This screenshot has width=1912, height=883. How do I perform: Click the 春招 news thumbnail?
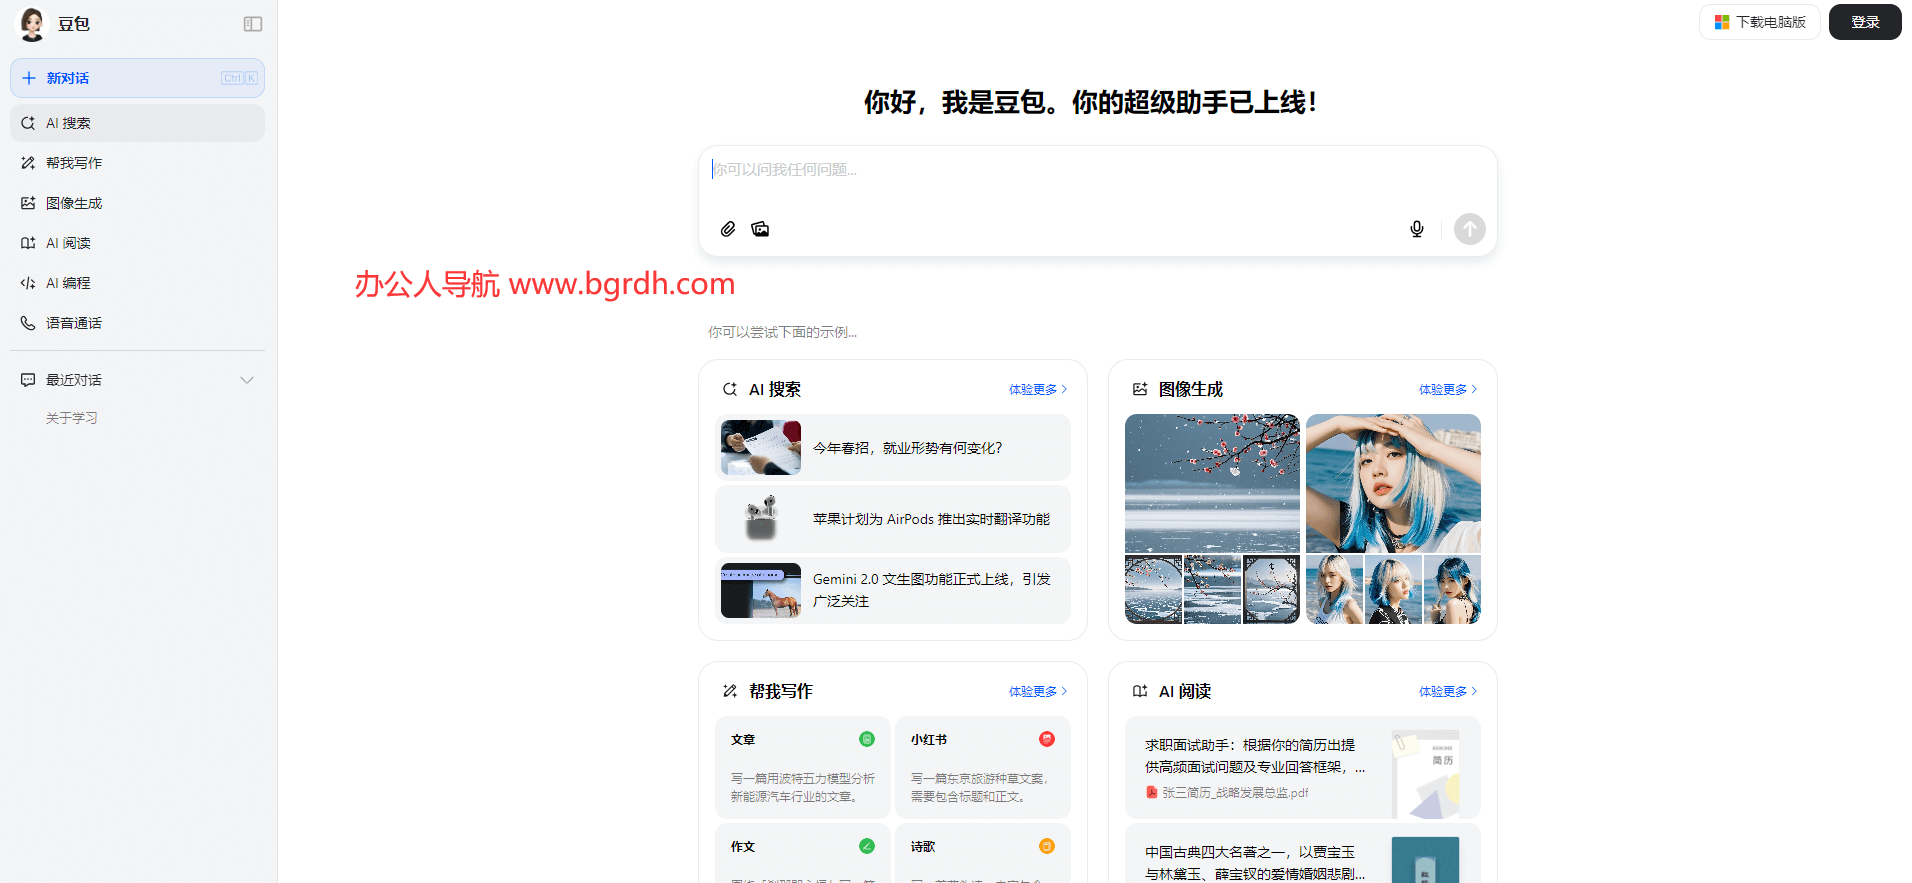pyautogui.click(x=761, y=448)
